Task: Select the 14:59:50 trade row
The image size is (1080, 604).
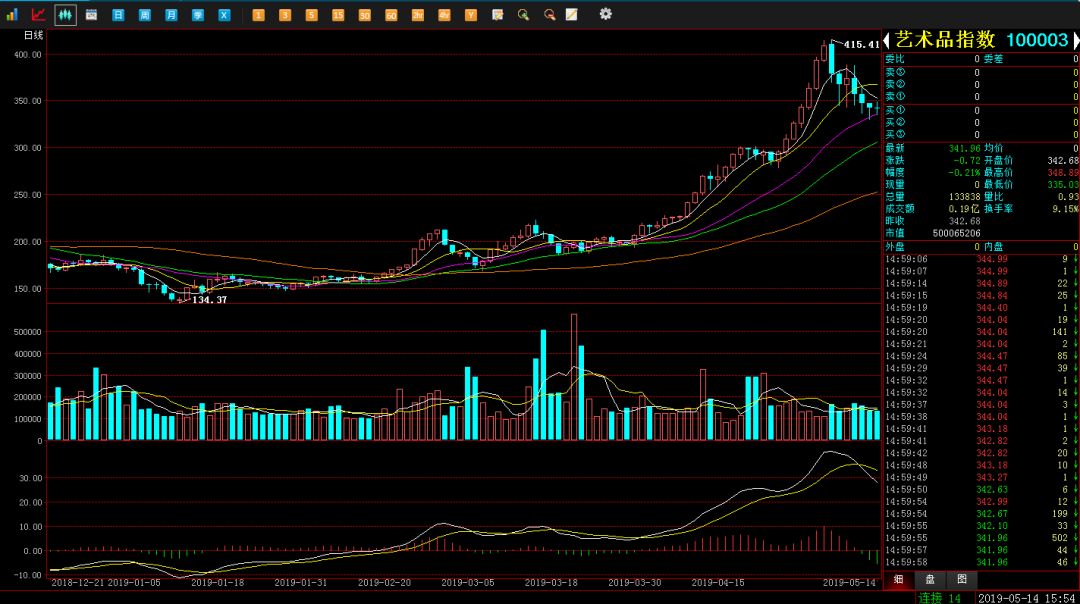Action: [x=981, y=490]
